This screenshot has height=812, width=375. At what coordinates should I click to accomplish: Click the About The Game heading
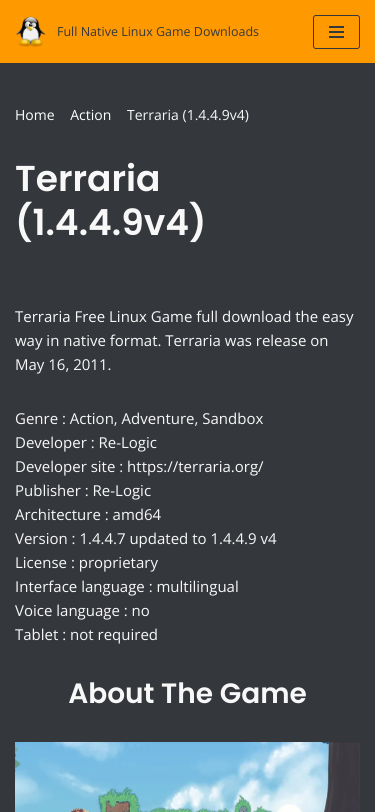188,693
